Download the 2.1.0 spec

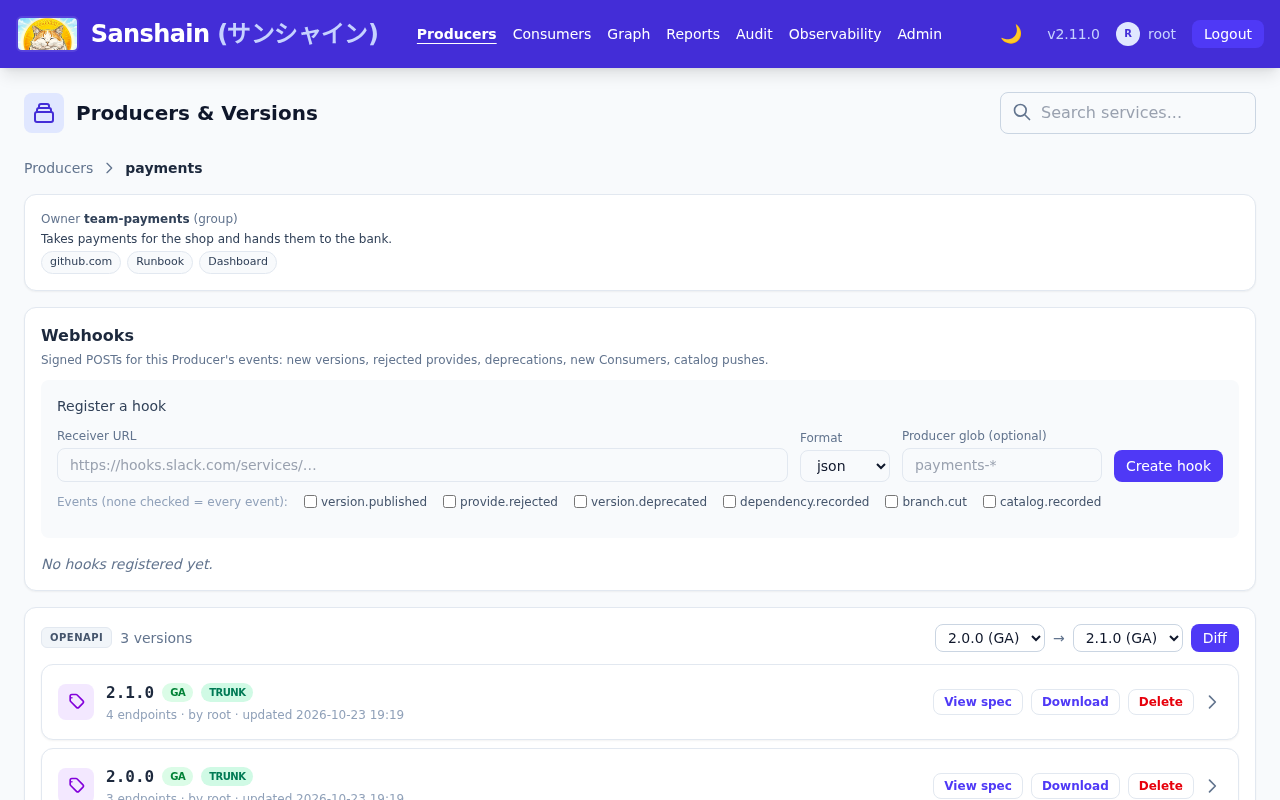click(1075, 702)
